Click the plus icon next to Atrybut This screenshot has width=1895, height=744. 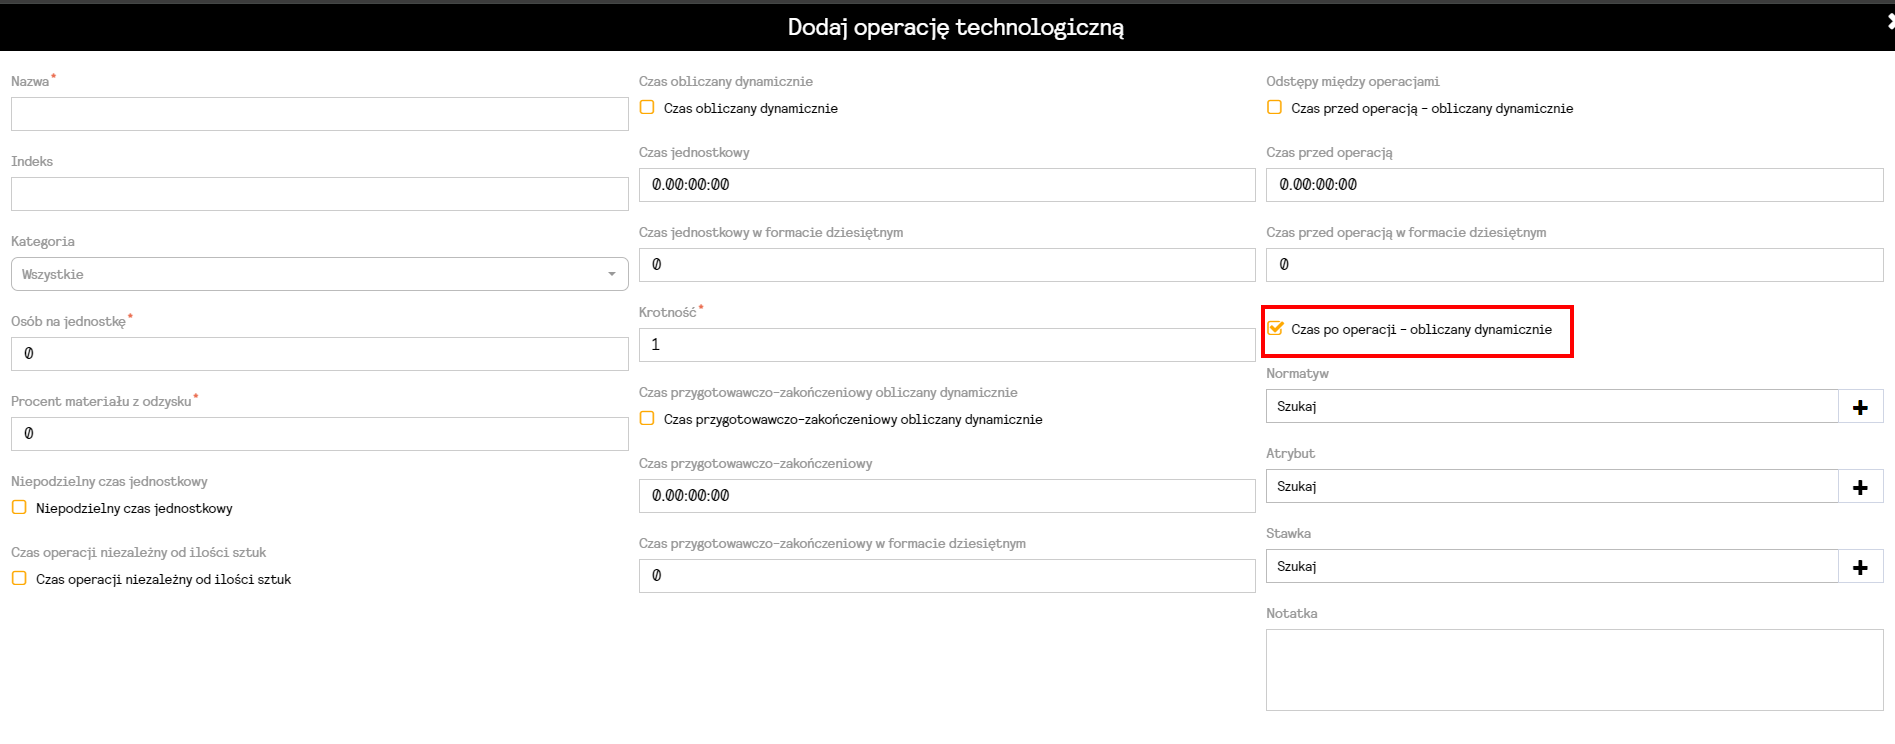1860,487
